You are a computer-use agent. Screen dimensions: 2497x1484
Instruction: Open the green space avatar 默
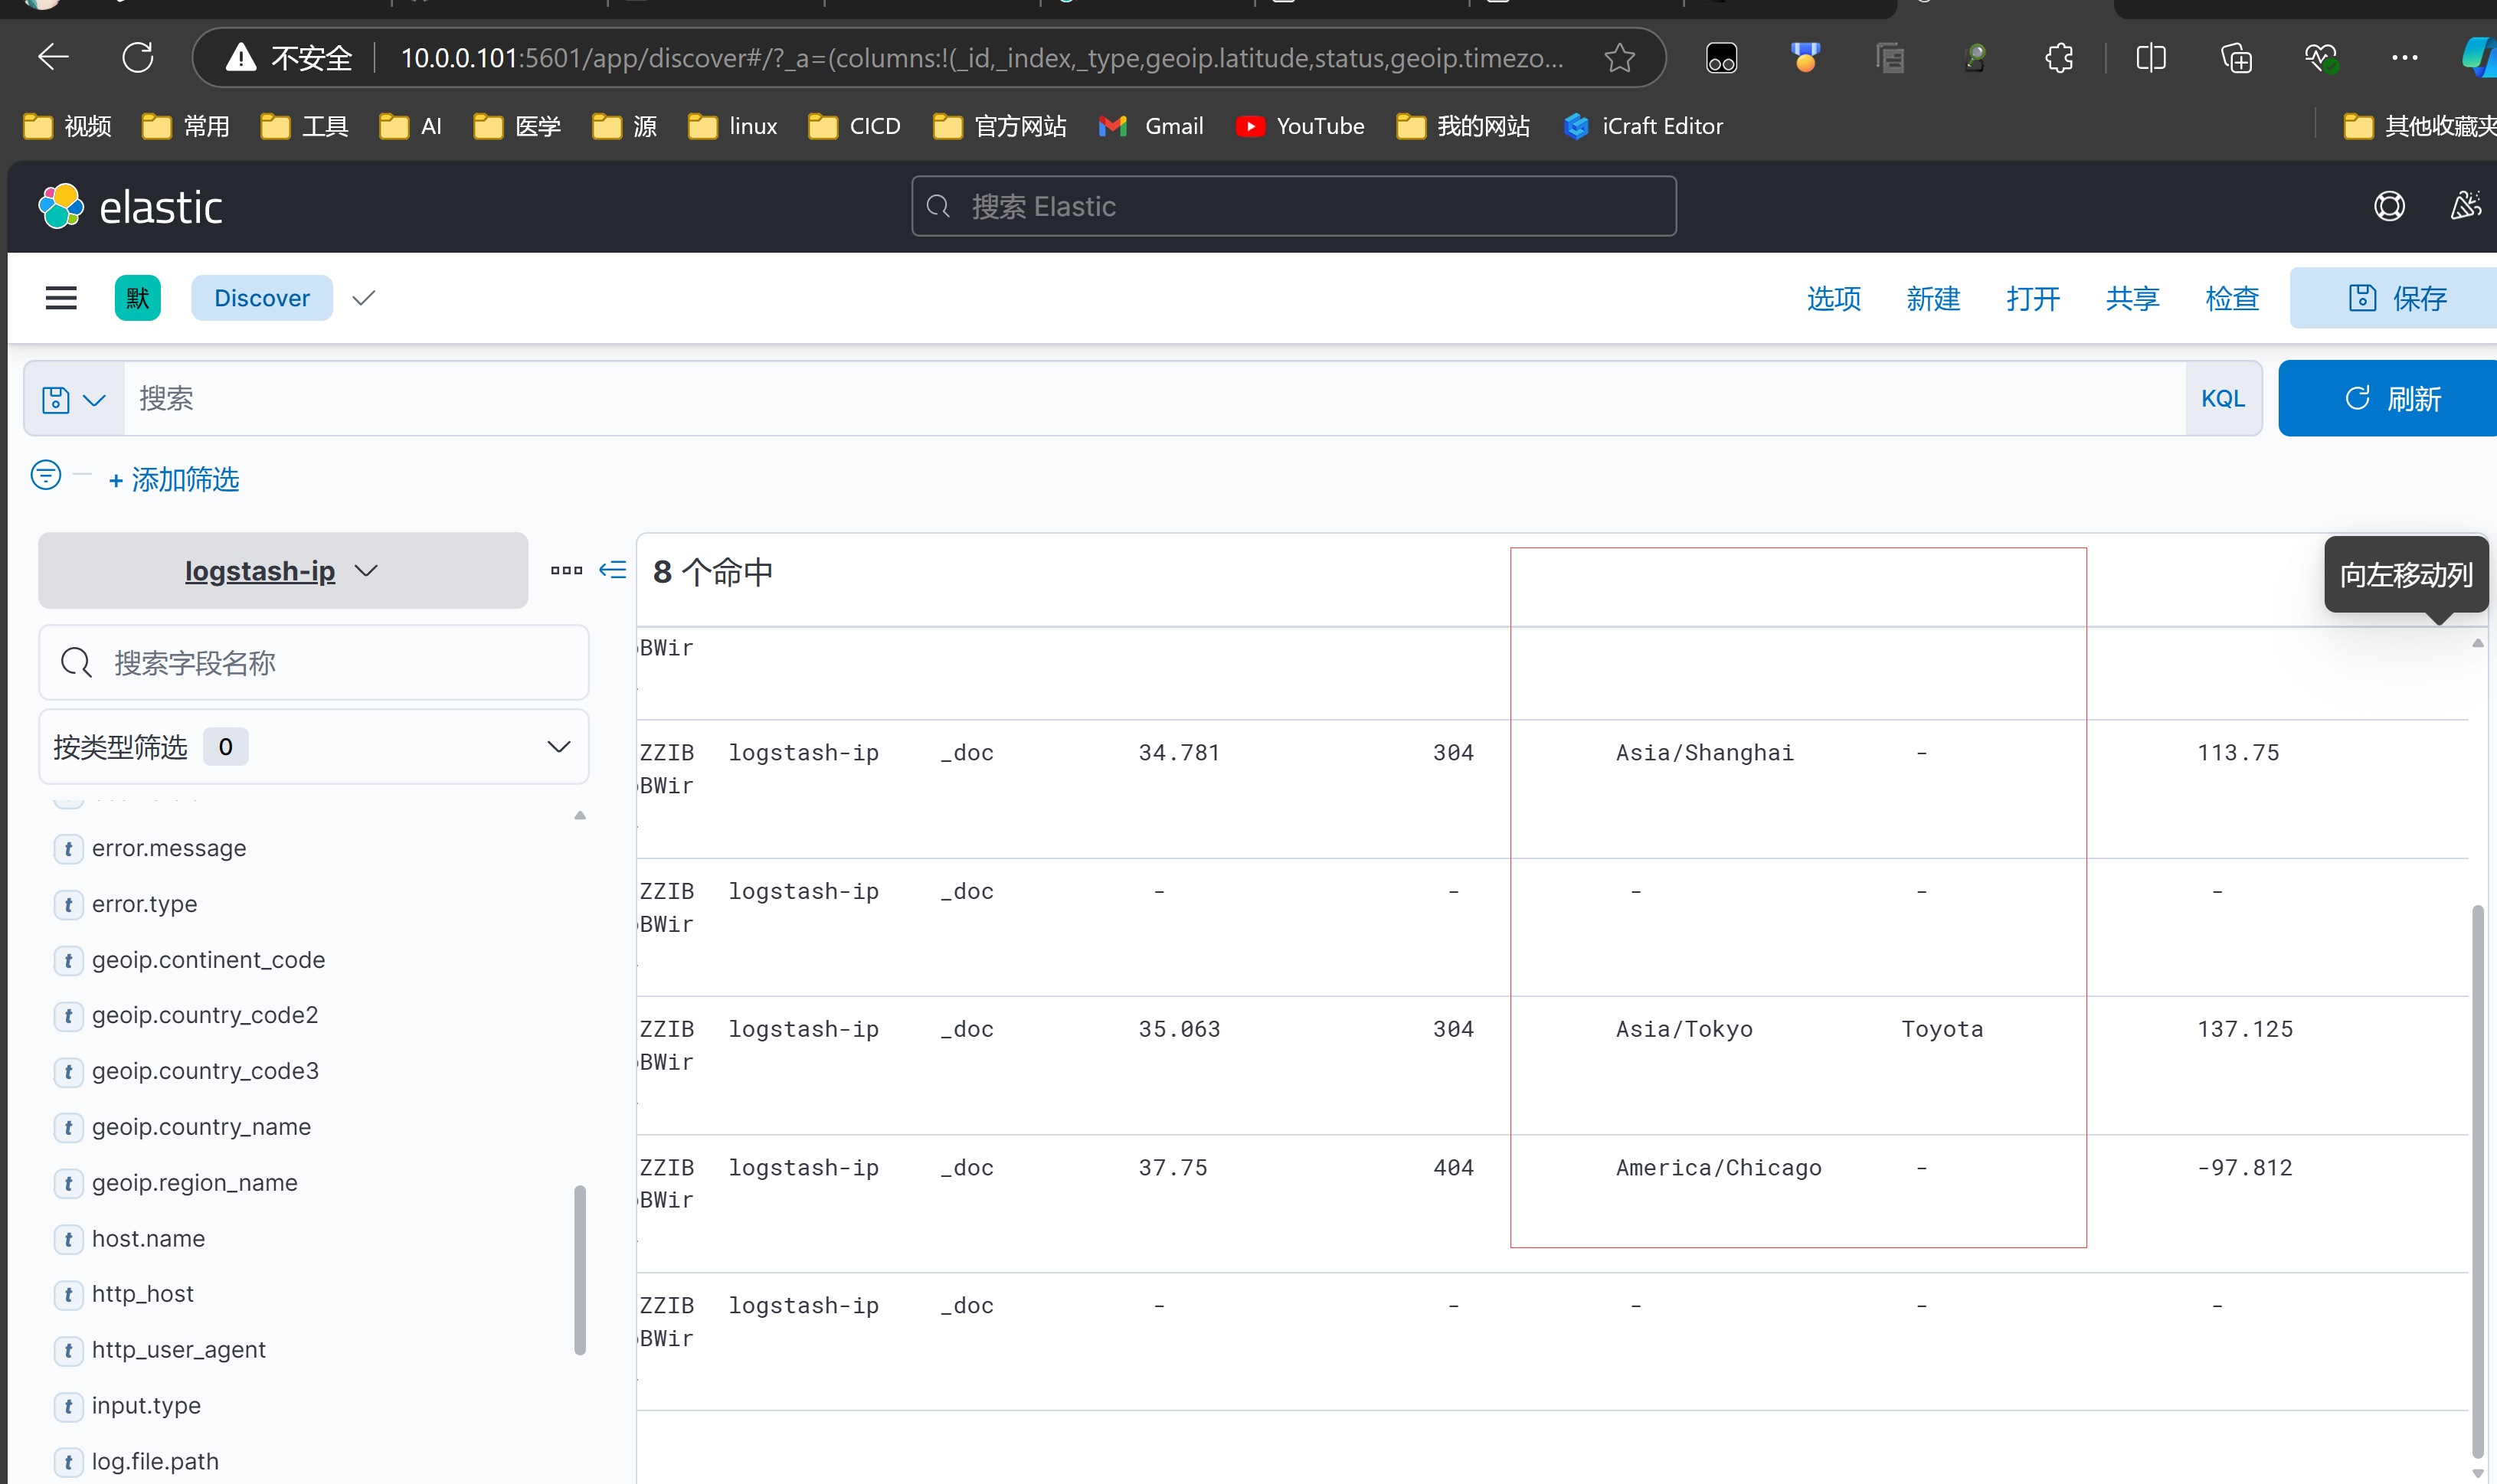point(137,298)
